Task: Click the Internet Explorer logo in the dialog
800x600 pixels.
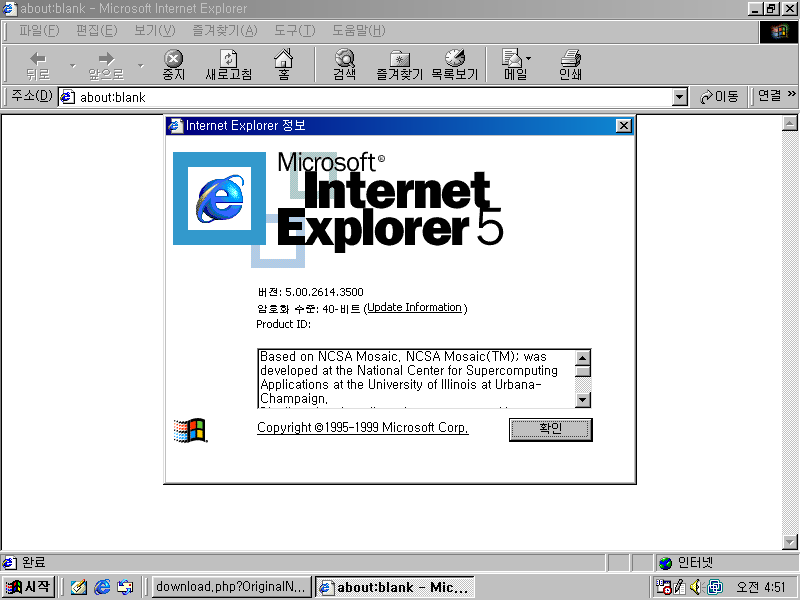Action: [219, 198]
